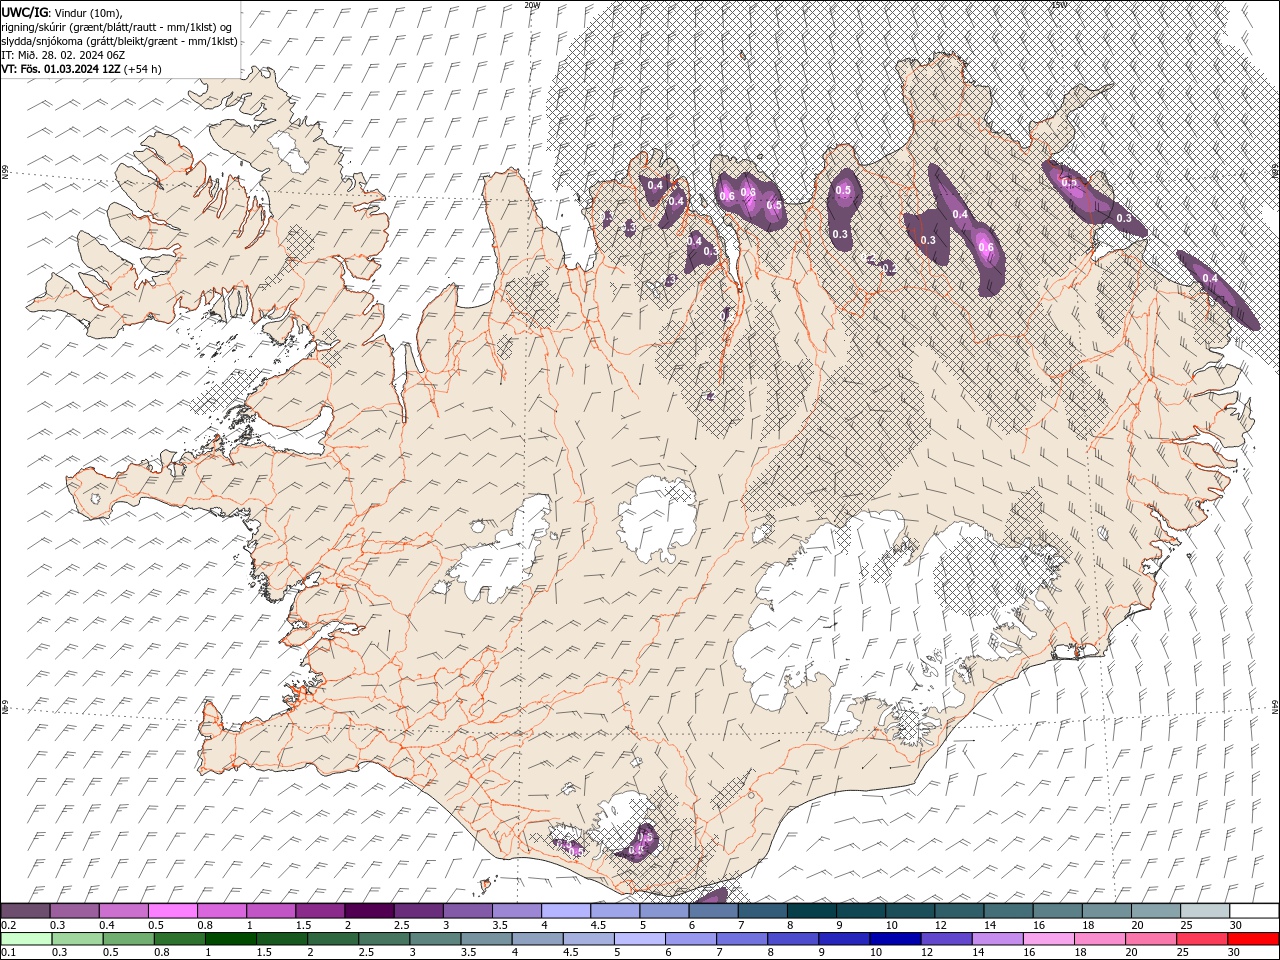Click the grey-teal 3 swatch in lower legend row
The height and width of the screenshot is (960, 1280).
(x=435, y=939)
